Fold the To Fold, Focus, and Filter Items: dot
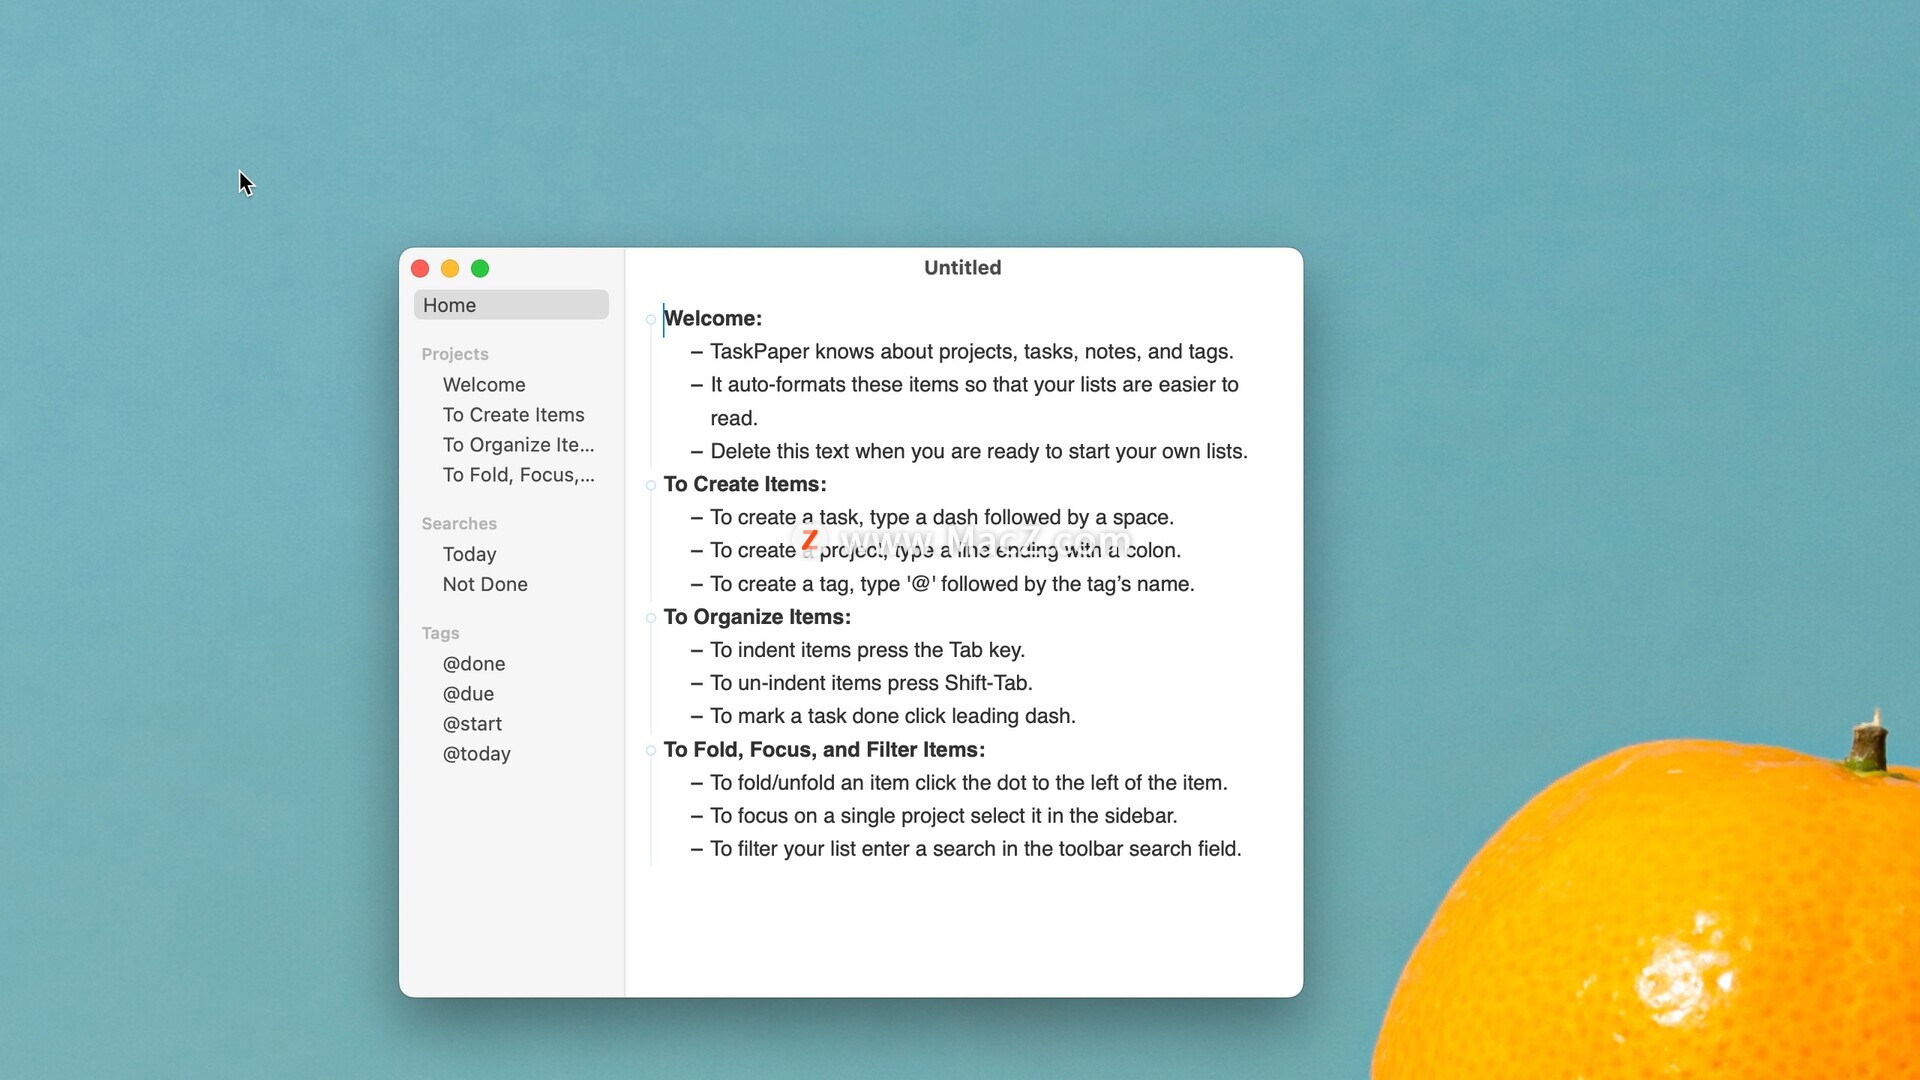 [651, 750]
